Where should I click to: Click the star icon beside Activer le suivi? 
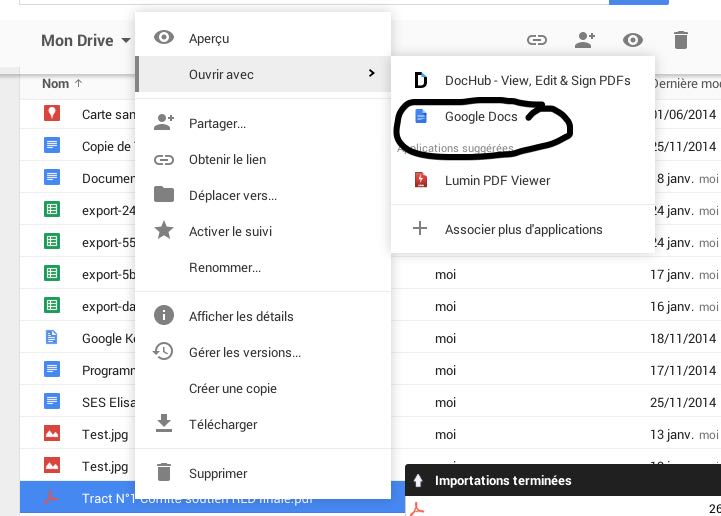click(x=164, y=230)
